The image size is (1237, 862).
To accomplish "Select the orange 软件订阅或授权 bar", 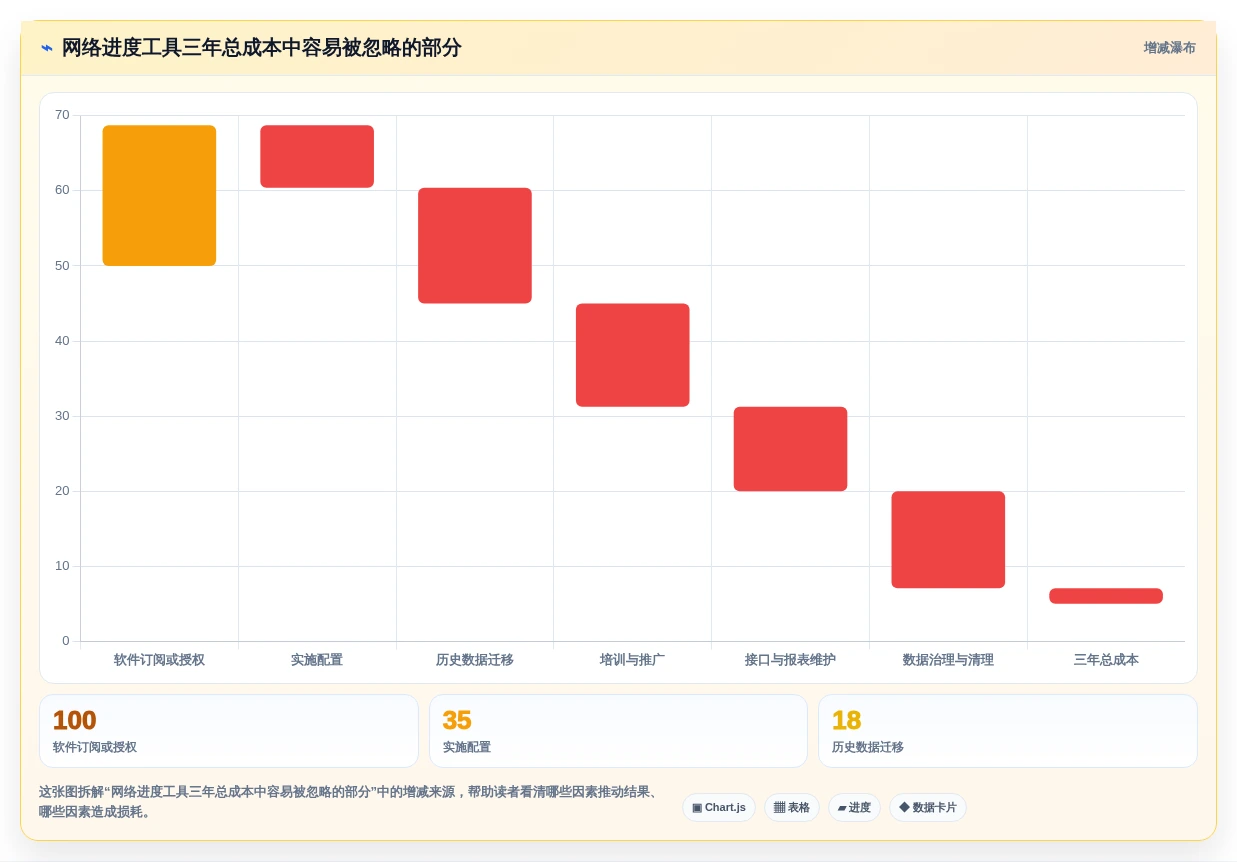I will click(x=159, y=196).
